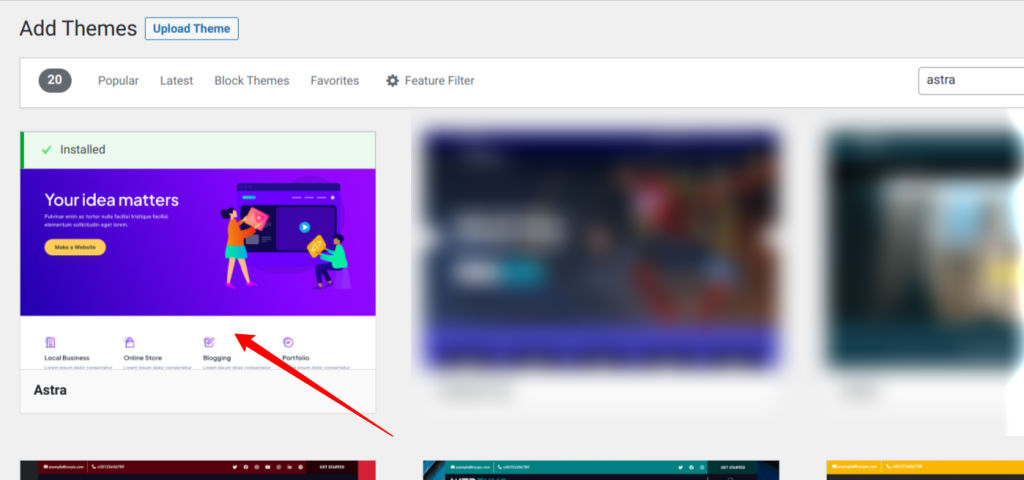
Task: Switch to the Latest themes tab
Action: coord(176,81)
